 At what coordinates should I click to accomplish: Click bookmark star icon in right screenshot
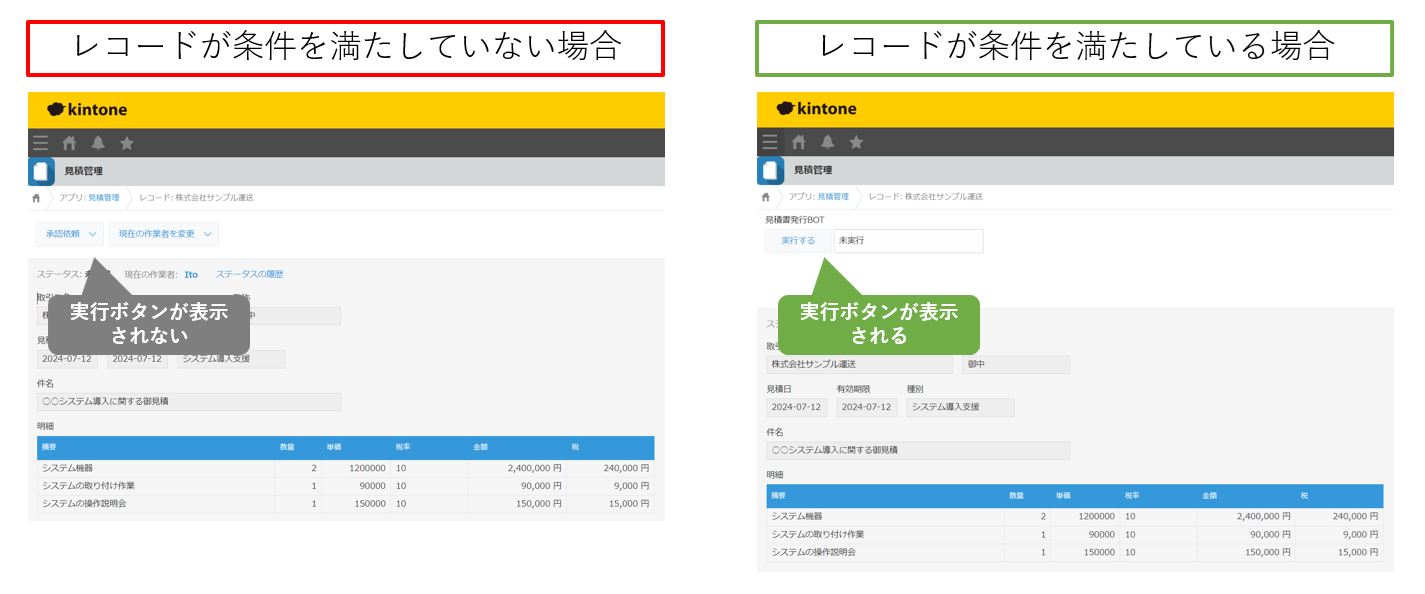(856, 142)
